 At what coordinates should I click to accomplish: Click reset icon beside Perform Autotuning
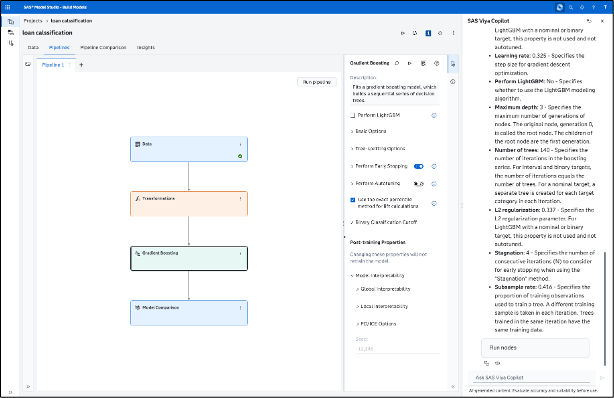click(x=434, y=184)
